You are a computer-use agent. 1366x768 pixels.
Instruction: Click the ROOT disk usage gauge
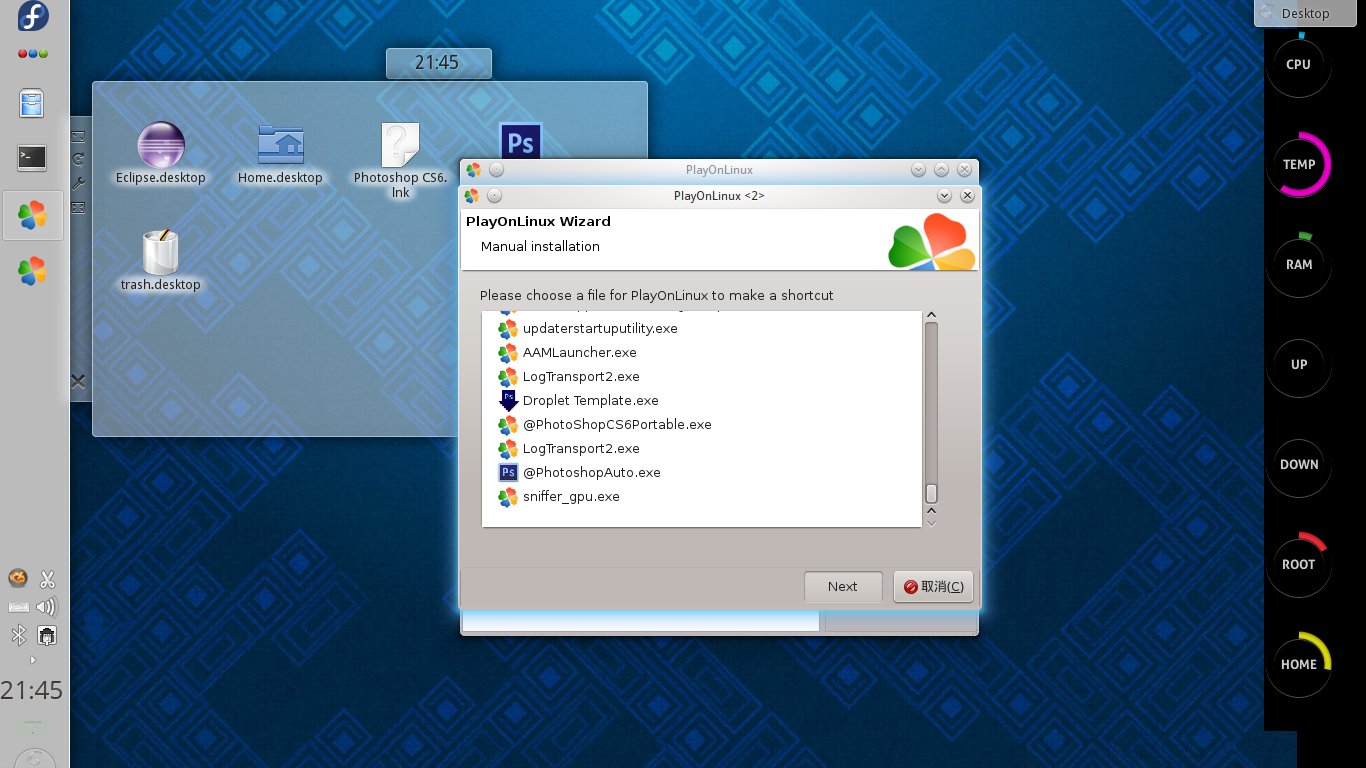(x=1299, y=564)
